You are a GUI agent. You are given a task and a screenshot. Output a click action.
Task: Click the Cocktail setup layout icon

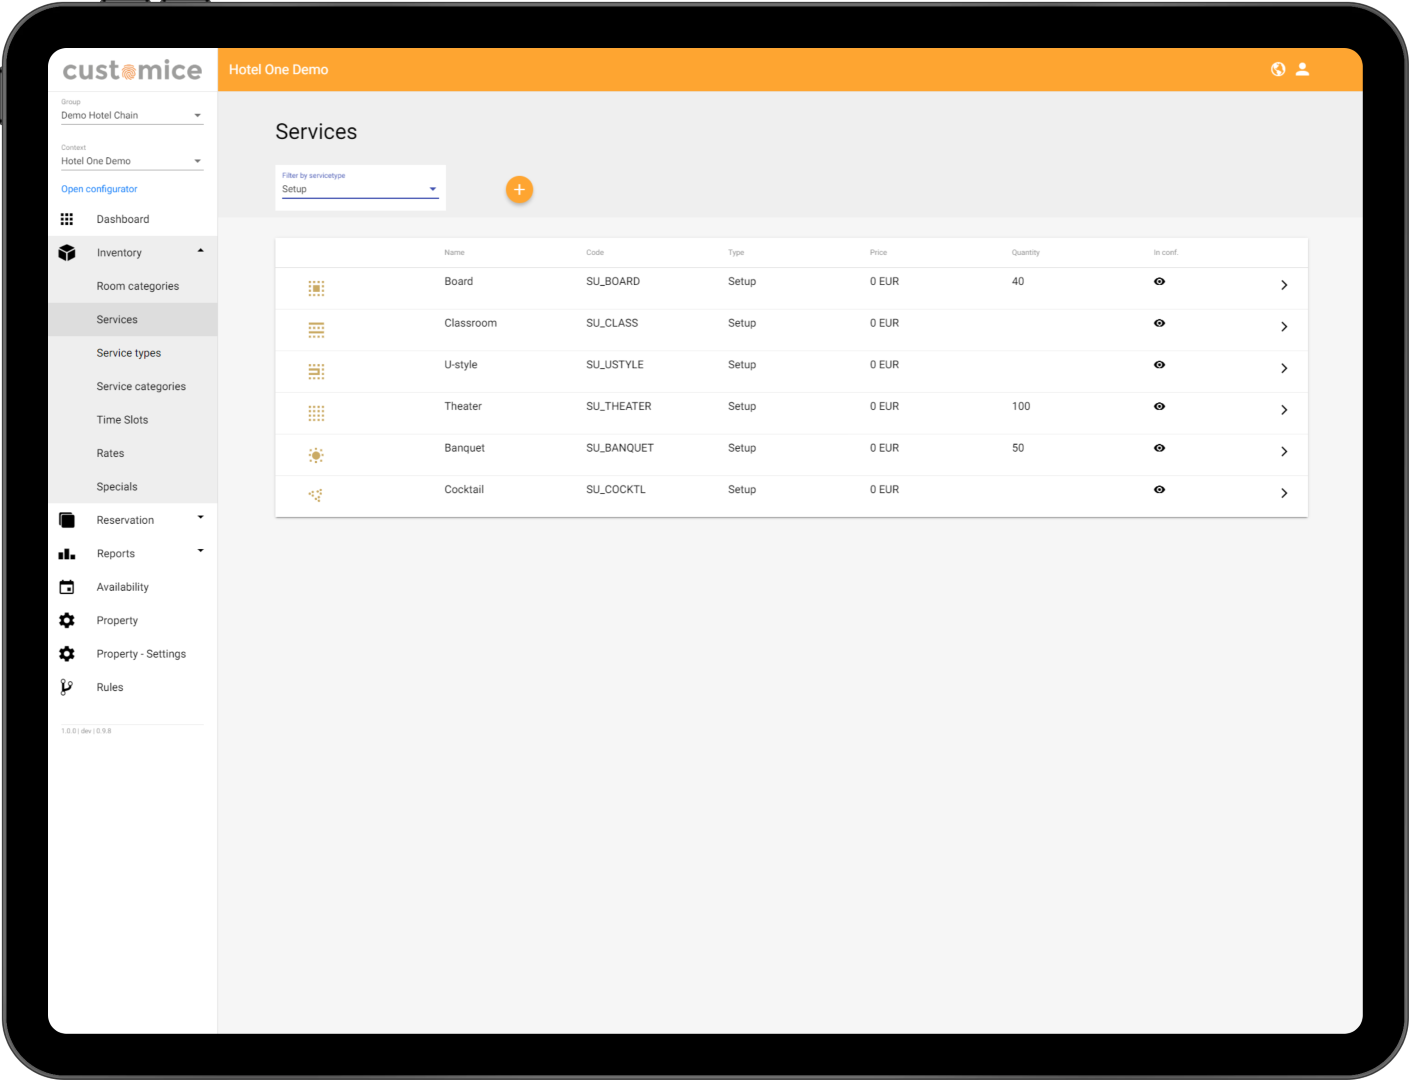[x=316, y=495]
